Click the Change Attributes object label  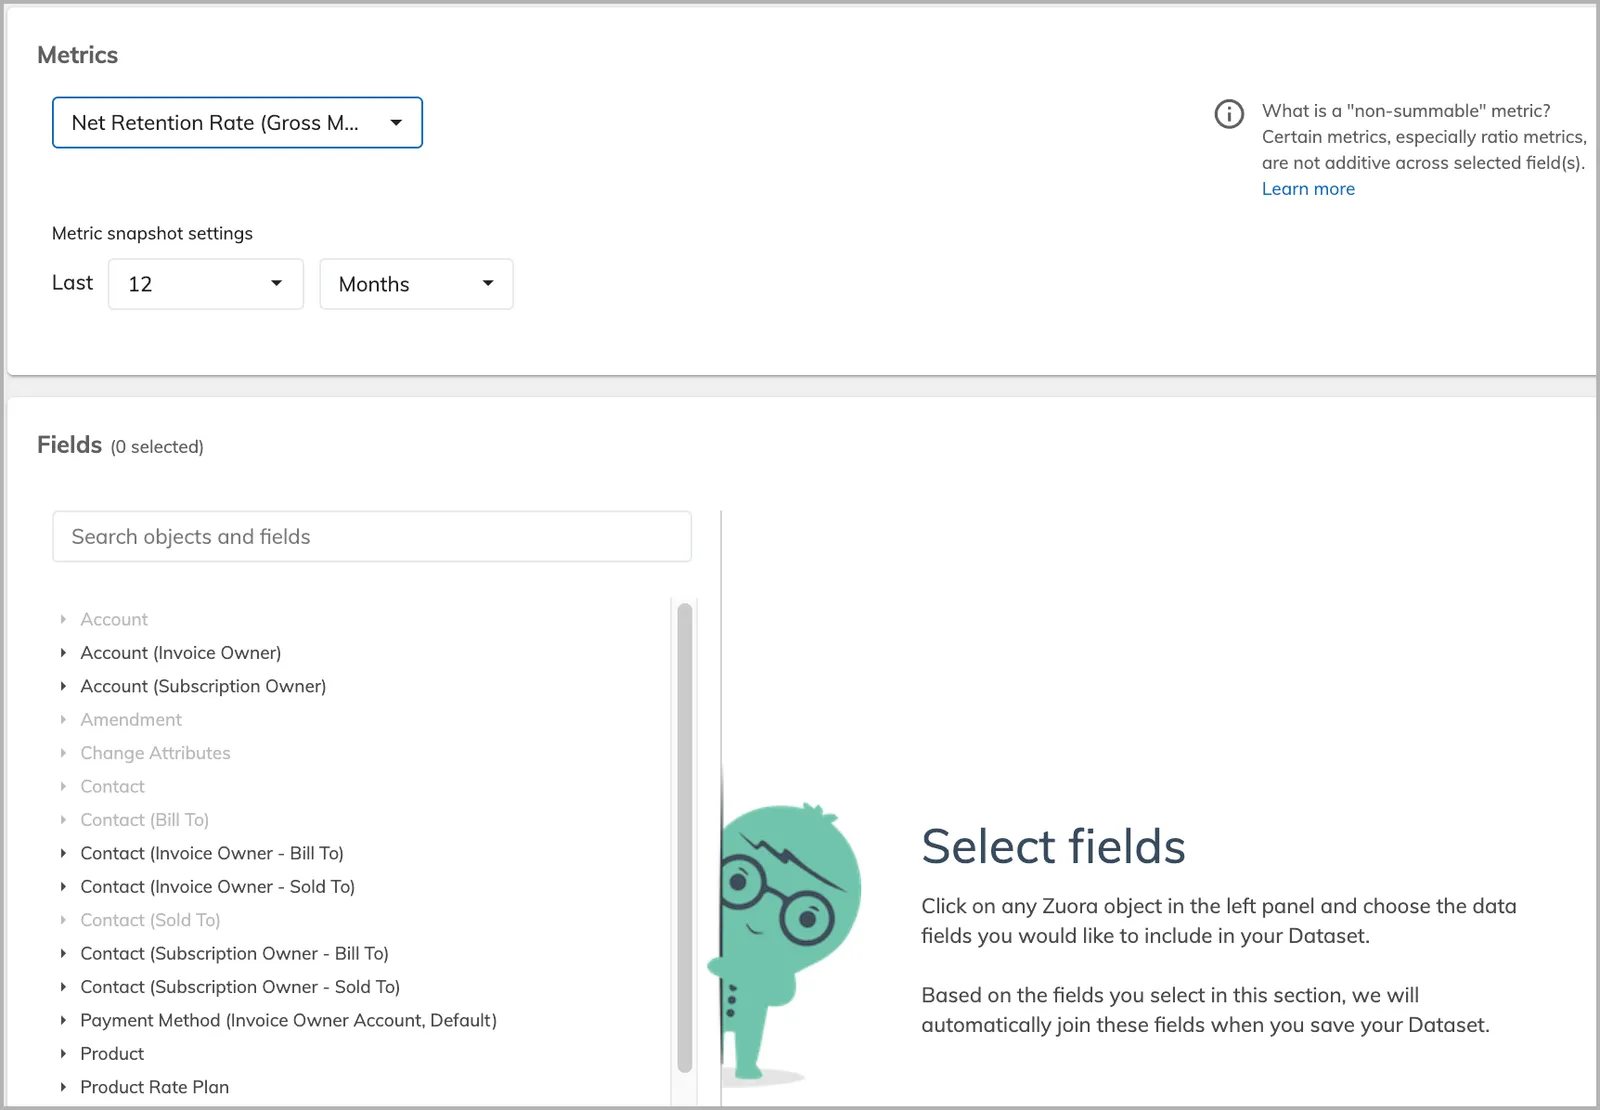pyautogui.click(x=155, y=753)
